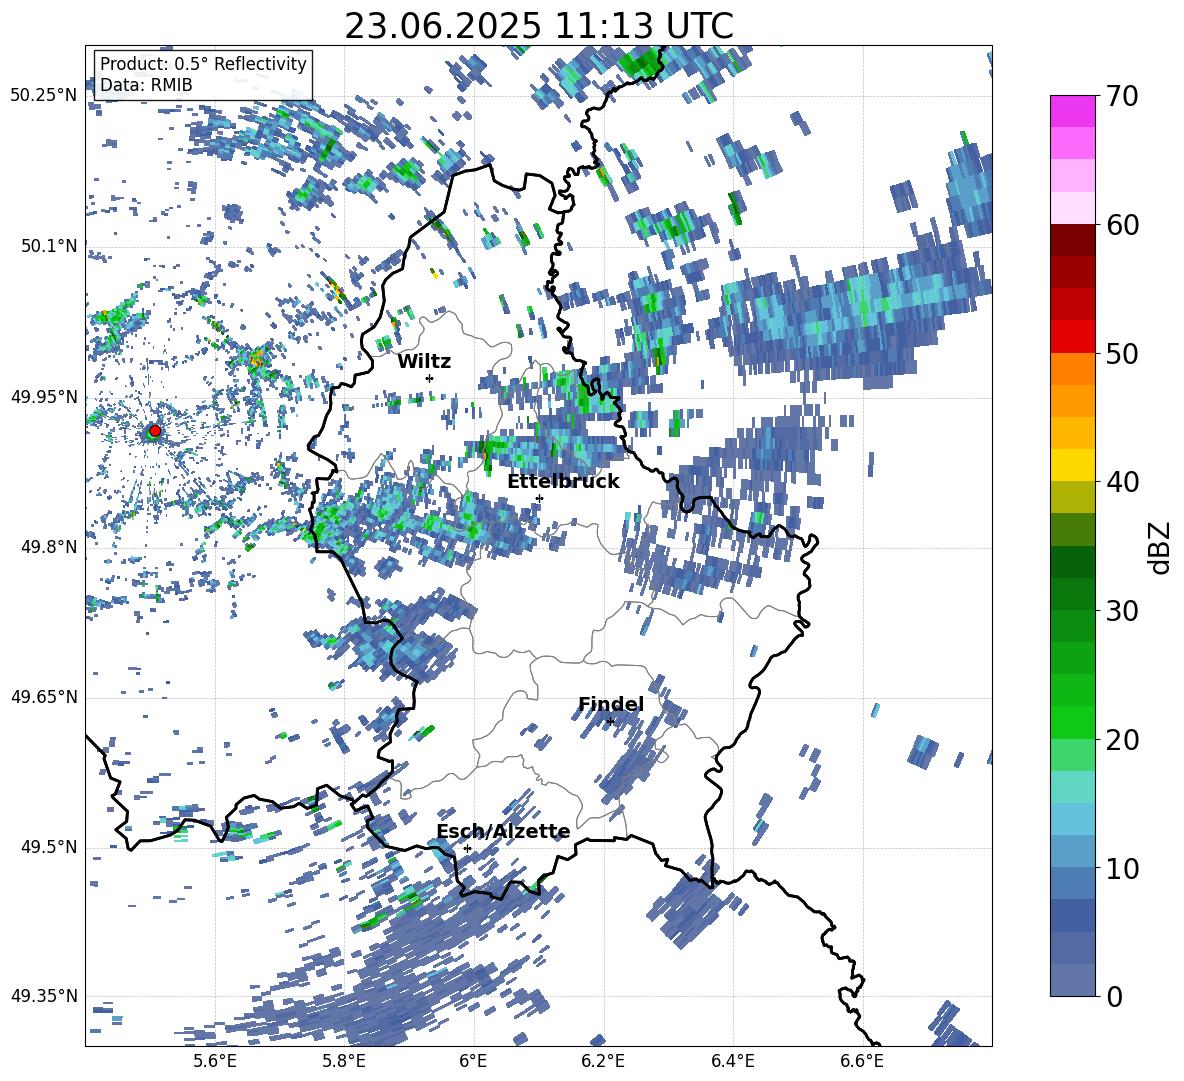Click the yellow colorbar segment above 40
The height and width of the screenshot is (1081, 1184).
click(1072, 465)
